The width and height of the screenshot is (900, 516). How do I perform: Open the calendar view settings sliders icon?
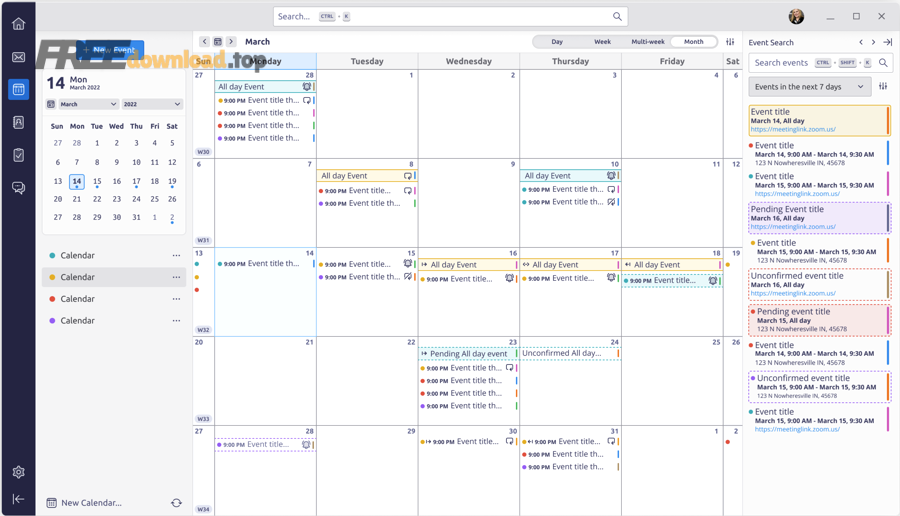coord(730,41)
